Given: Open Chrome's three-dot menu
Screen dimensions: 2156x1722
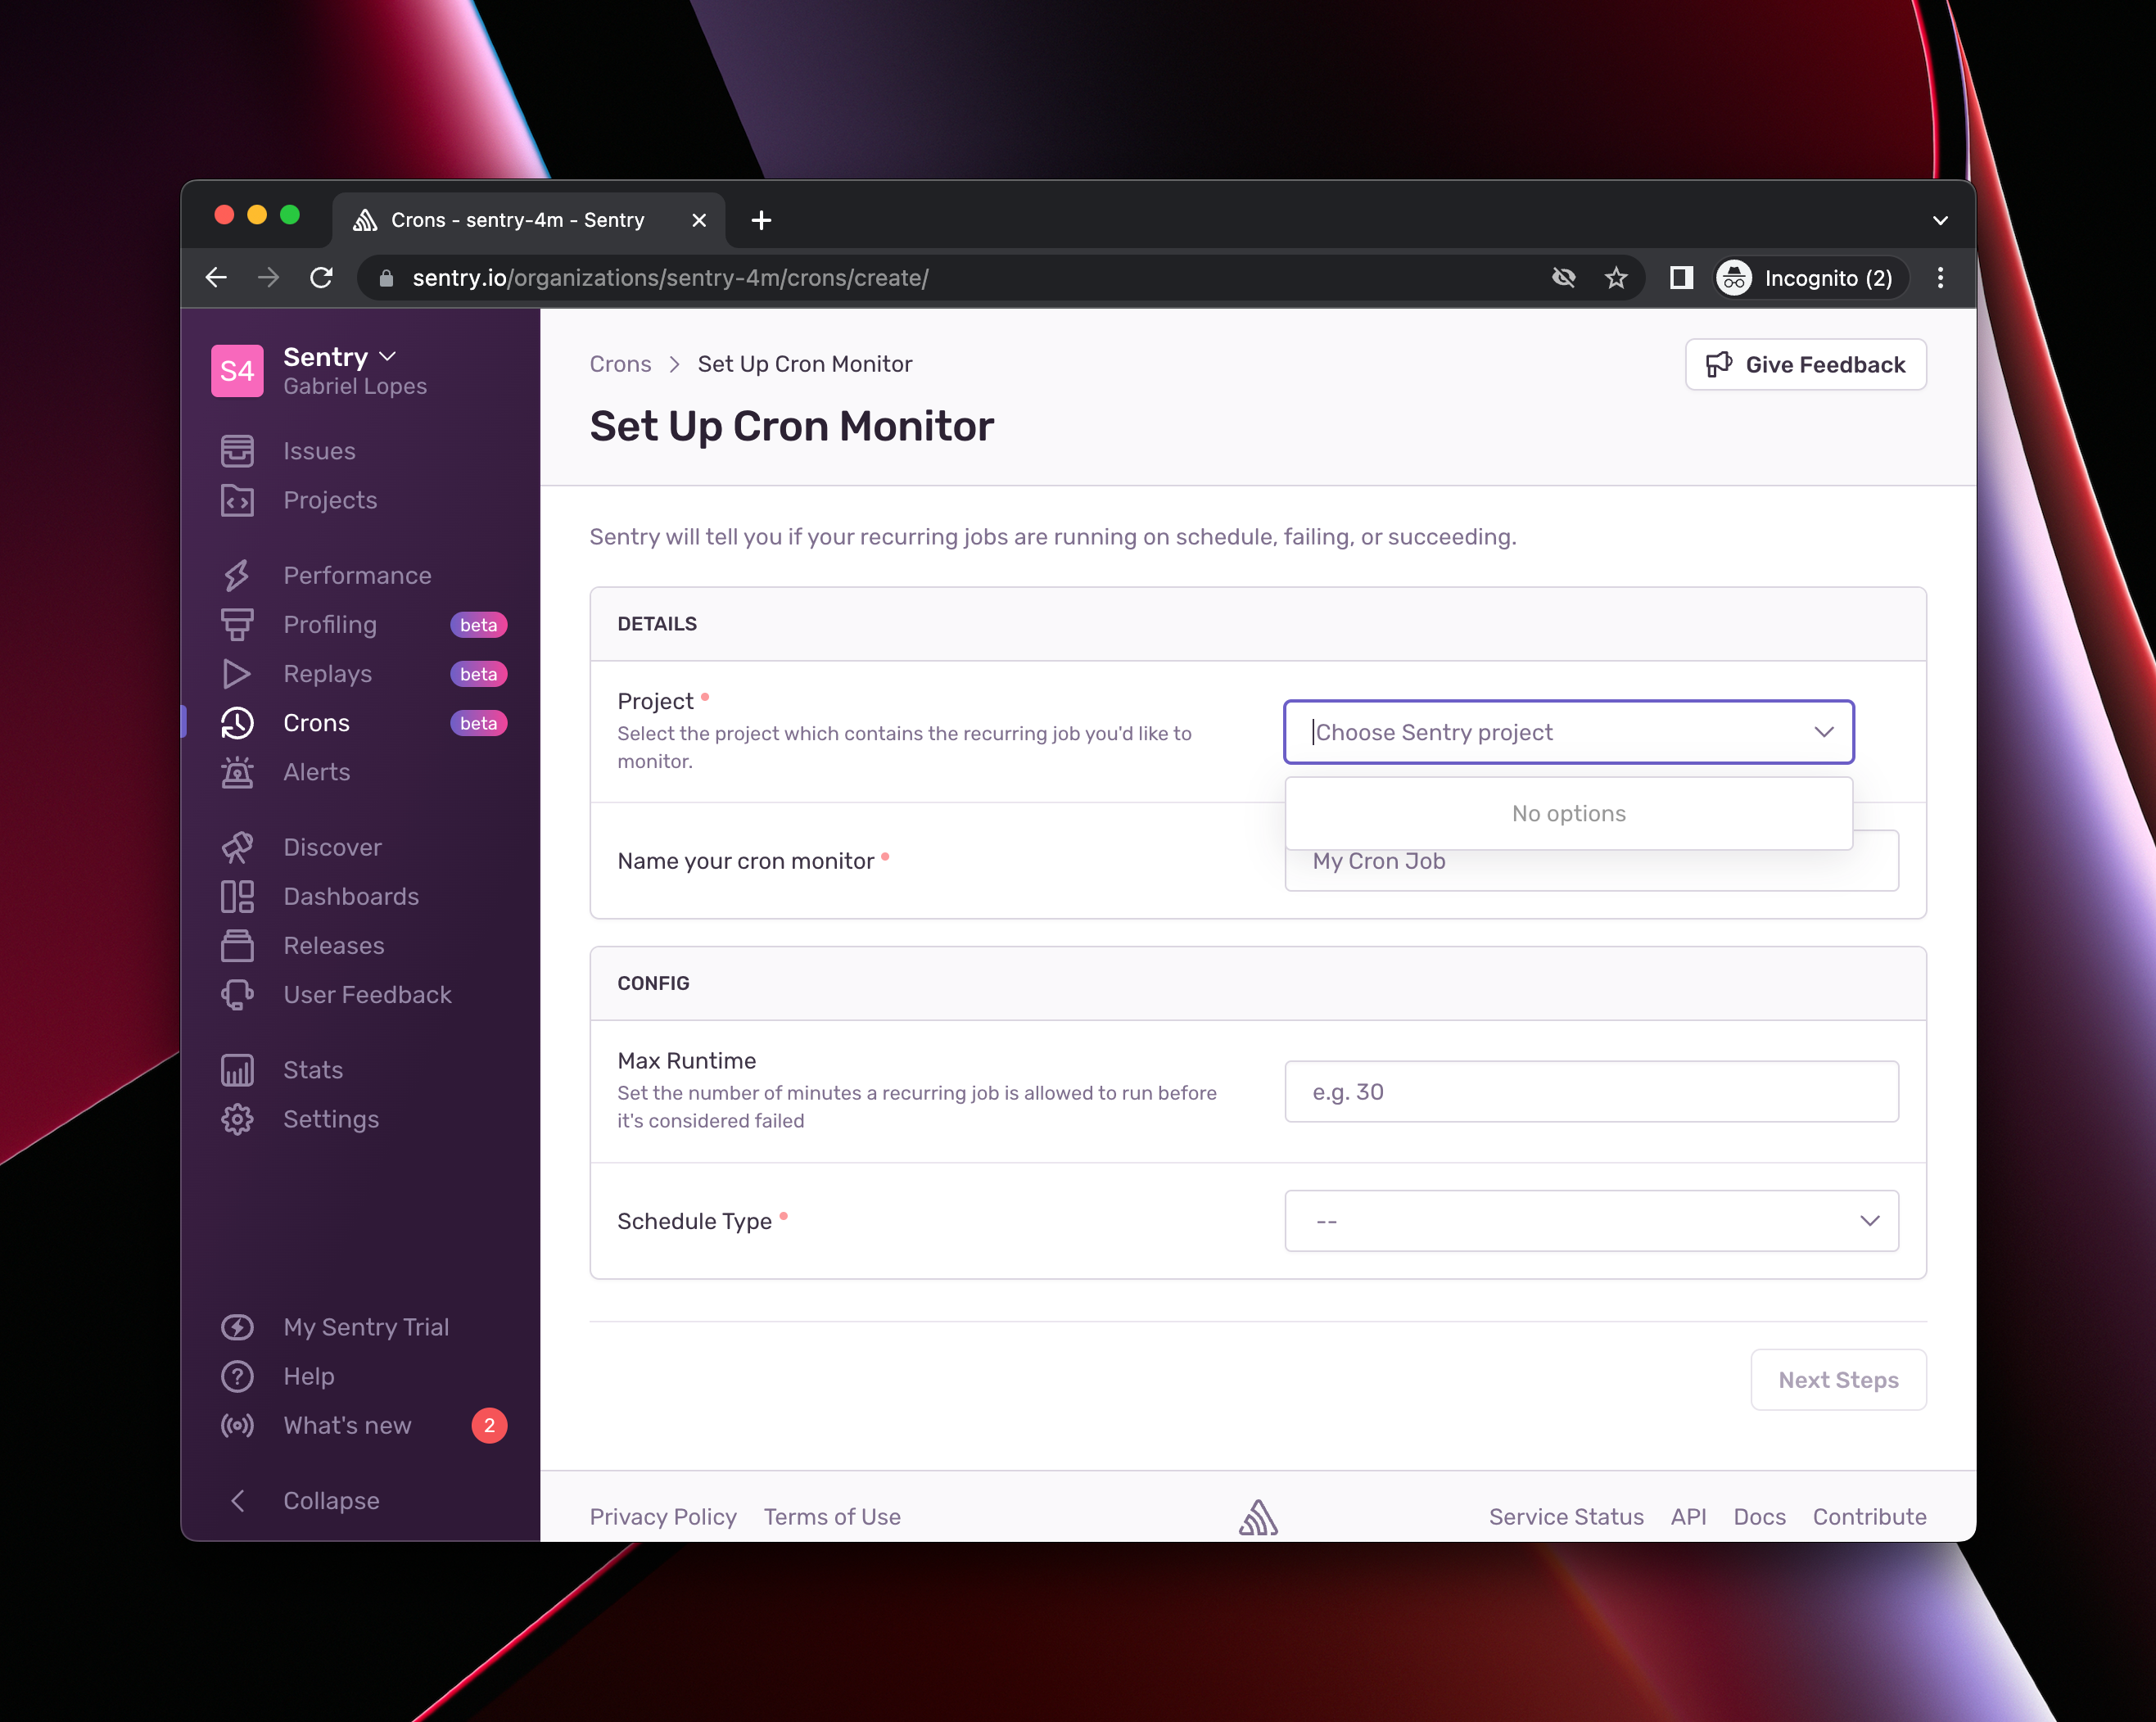Looking at the screenshot, I should [1940, 278].
